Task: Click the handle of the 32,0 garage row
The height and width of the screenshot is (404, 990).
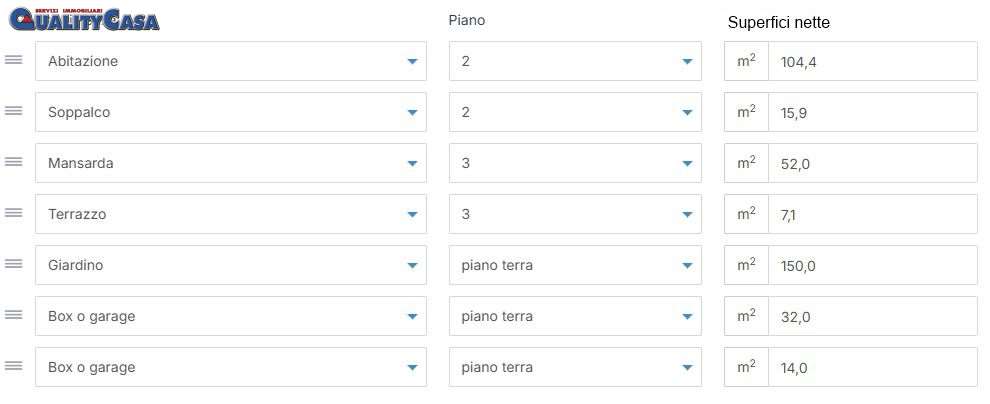Action: tap(13, 315)
